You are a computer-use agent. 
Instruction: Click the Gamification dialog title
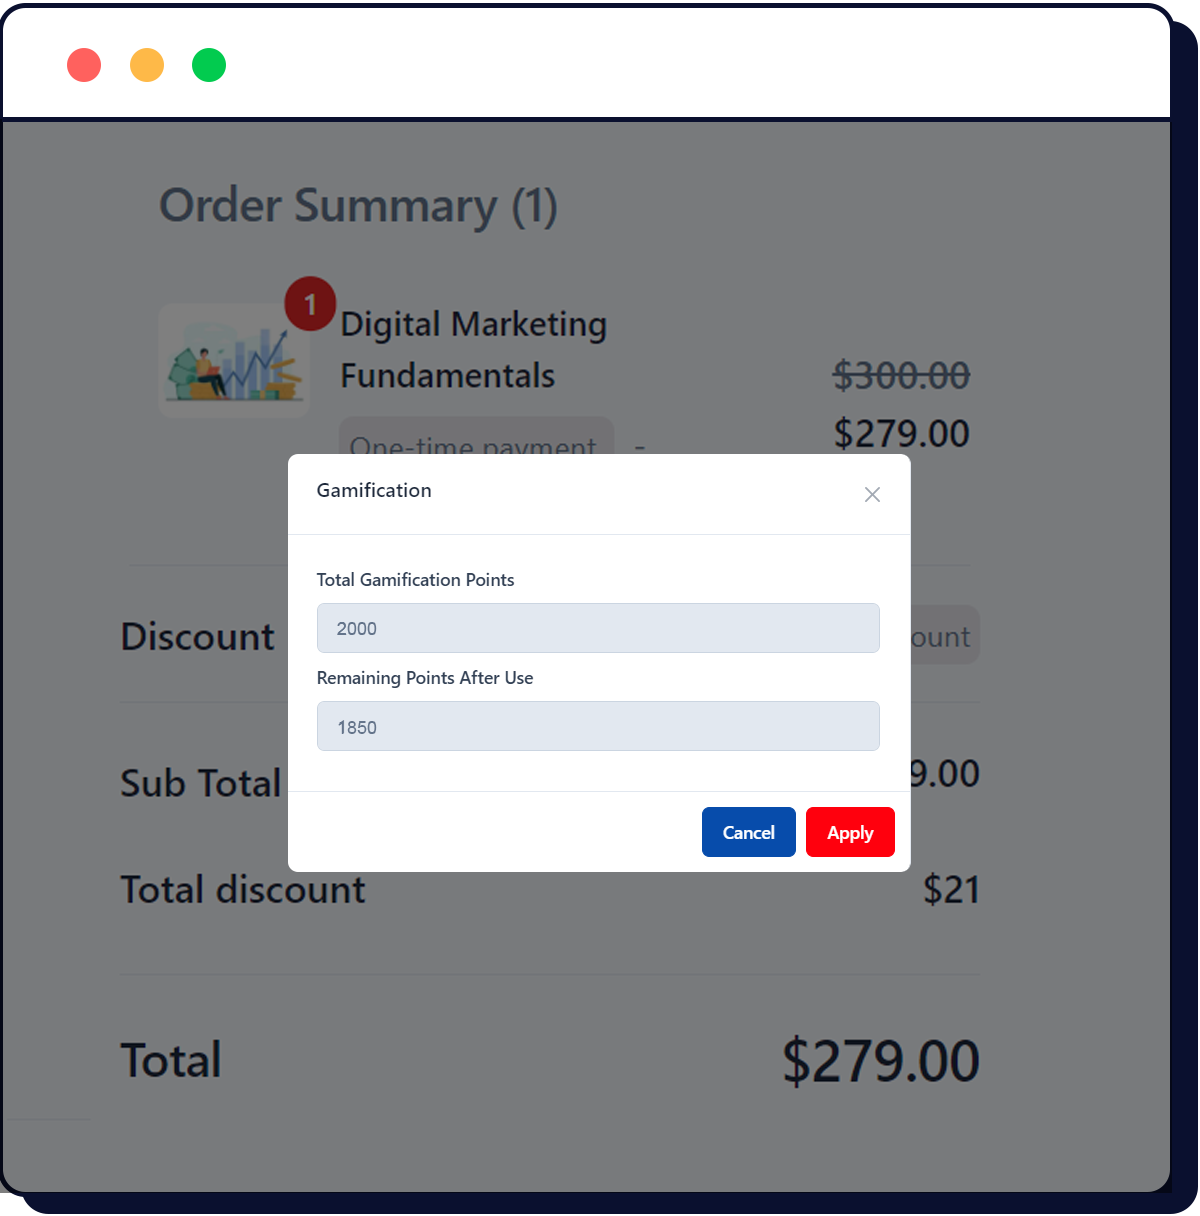coord(374,490)
